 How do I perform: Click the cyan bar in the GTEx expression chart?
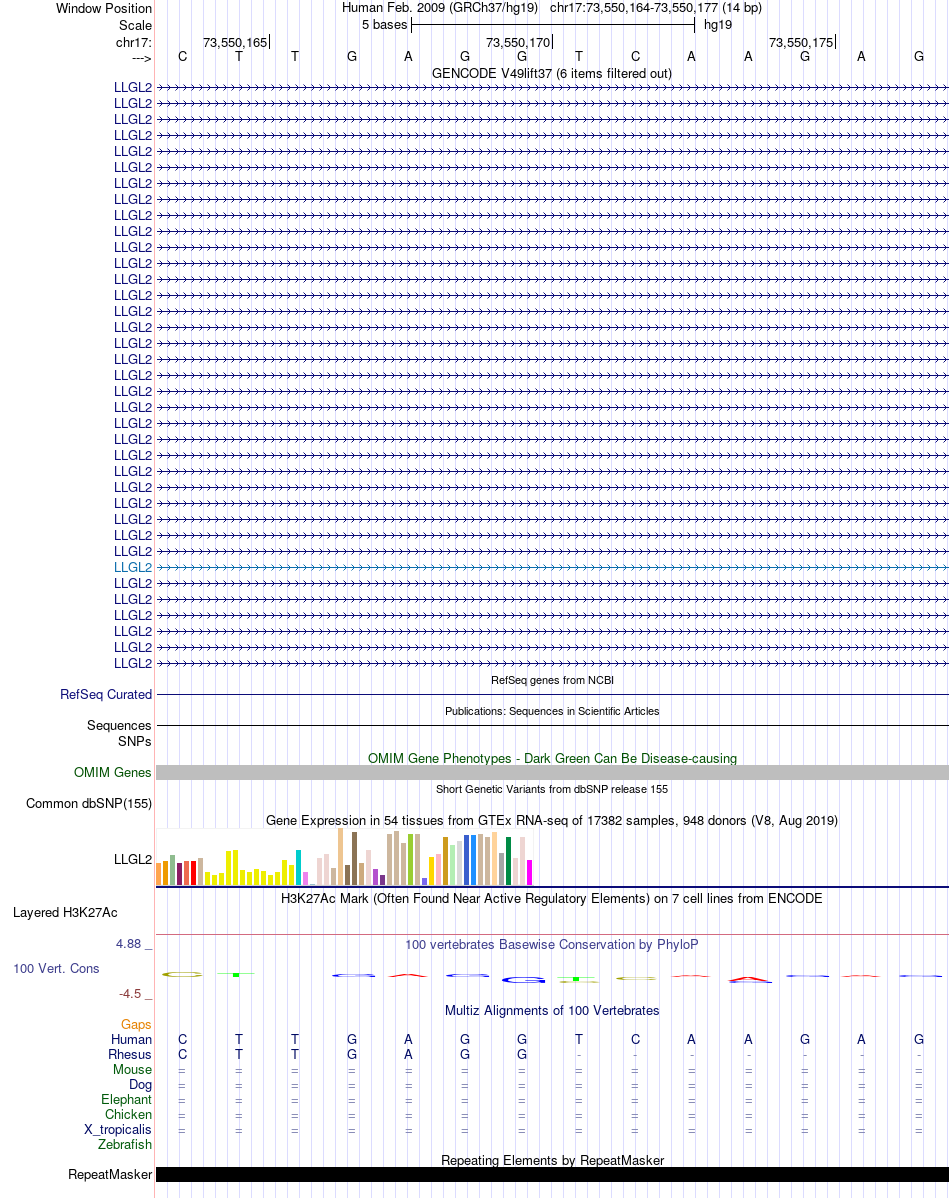[299, 867]
